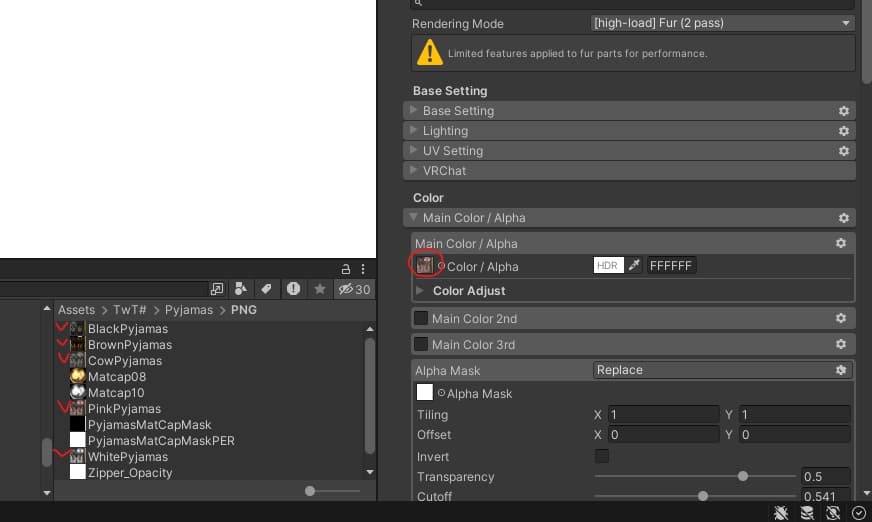872x522 pixels.
Task: Select PyjamasMatCapMask asset
Action: click(x=141, y=425)
